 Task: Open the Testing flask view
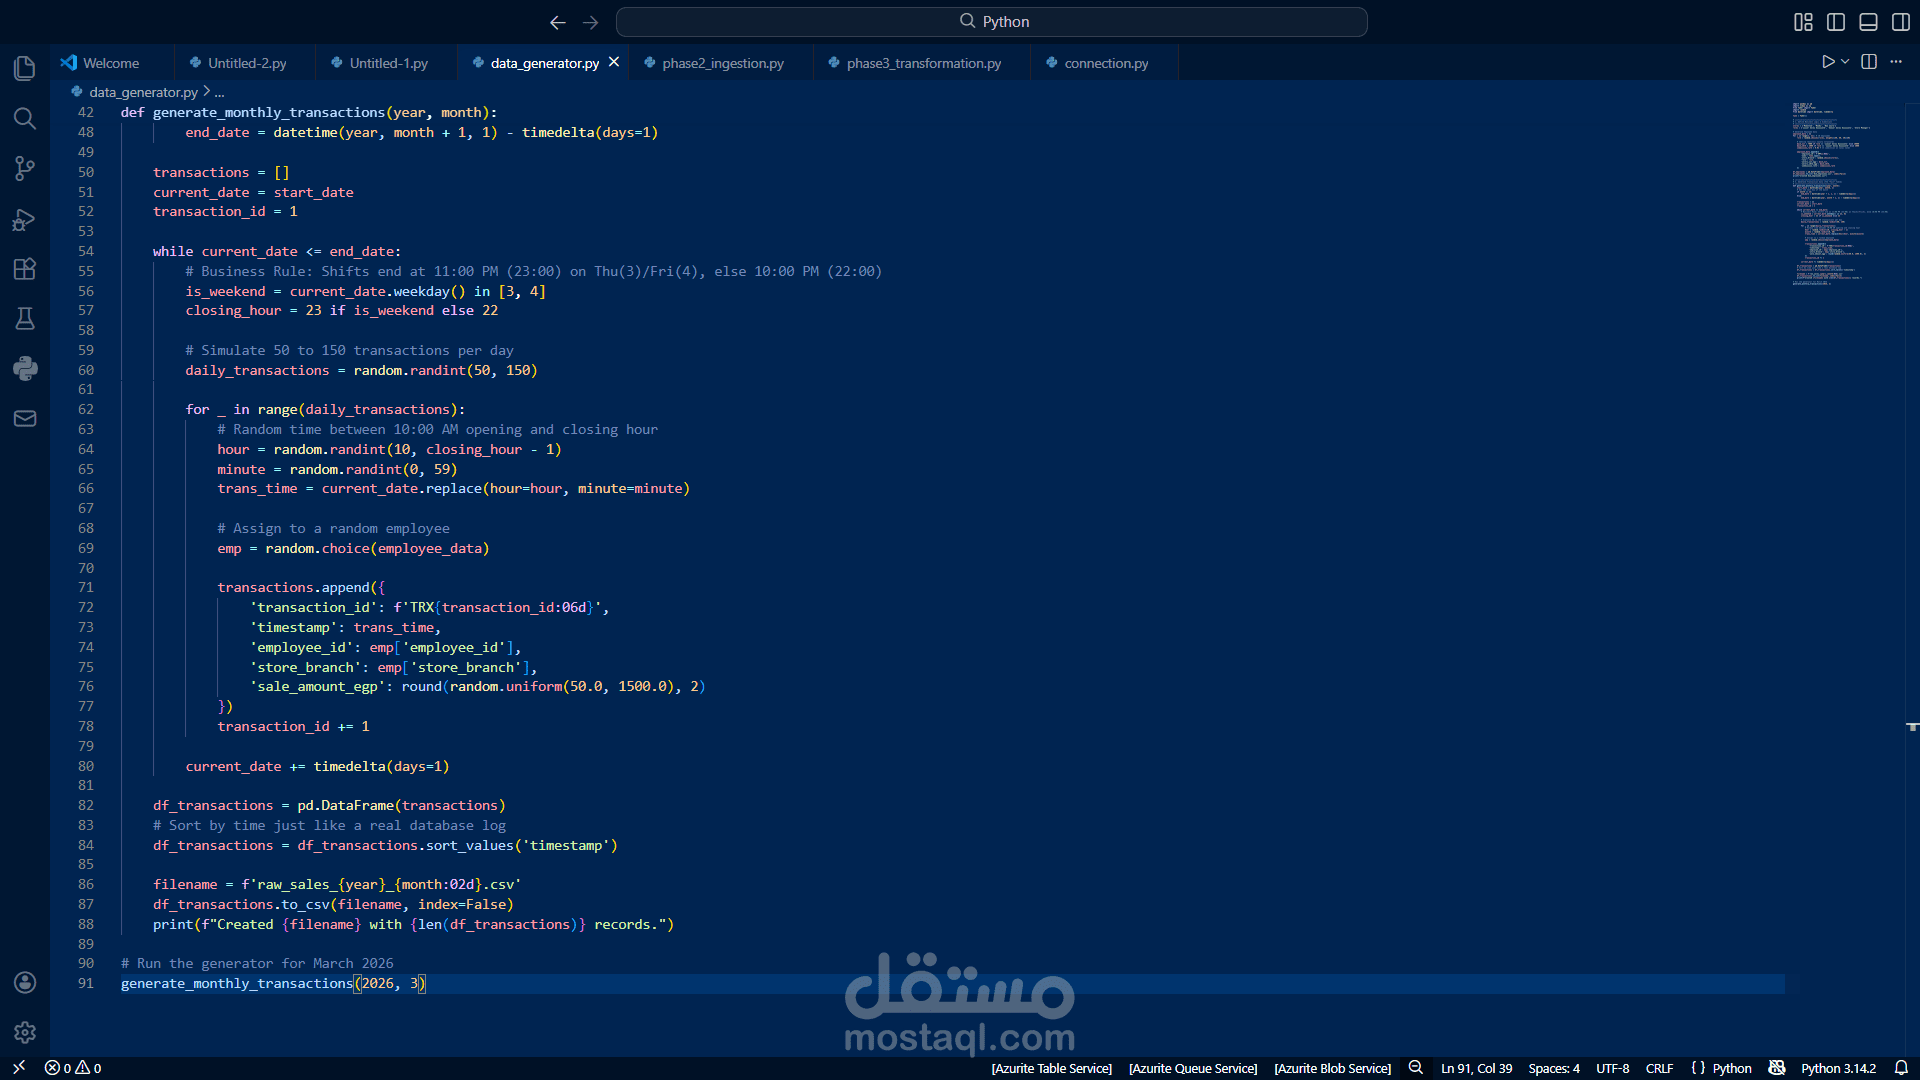pyautogui.click(x=25, y=318)
